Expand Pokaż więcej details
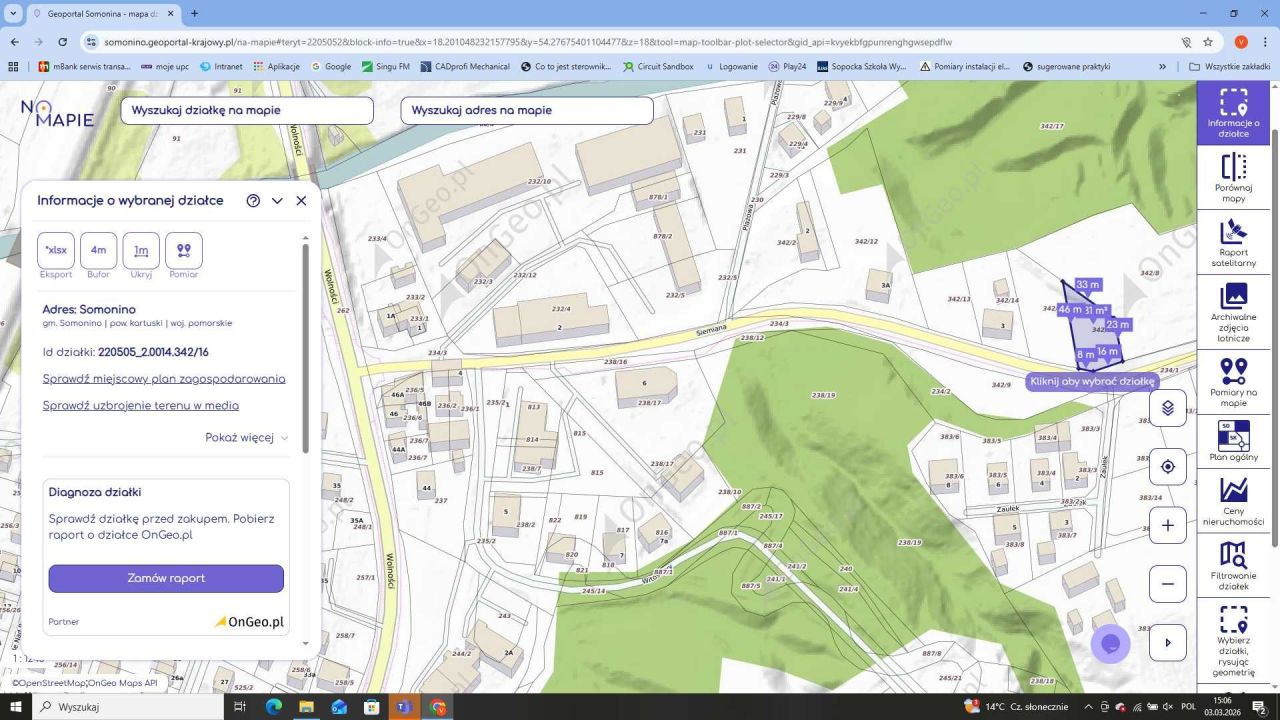Screen dimensions: 1280x720 tap(246, 438)
